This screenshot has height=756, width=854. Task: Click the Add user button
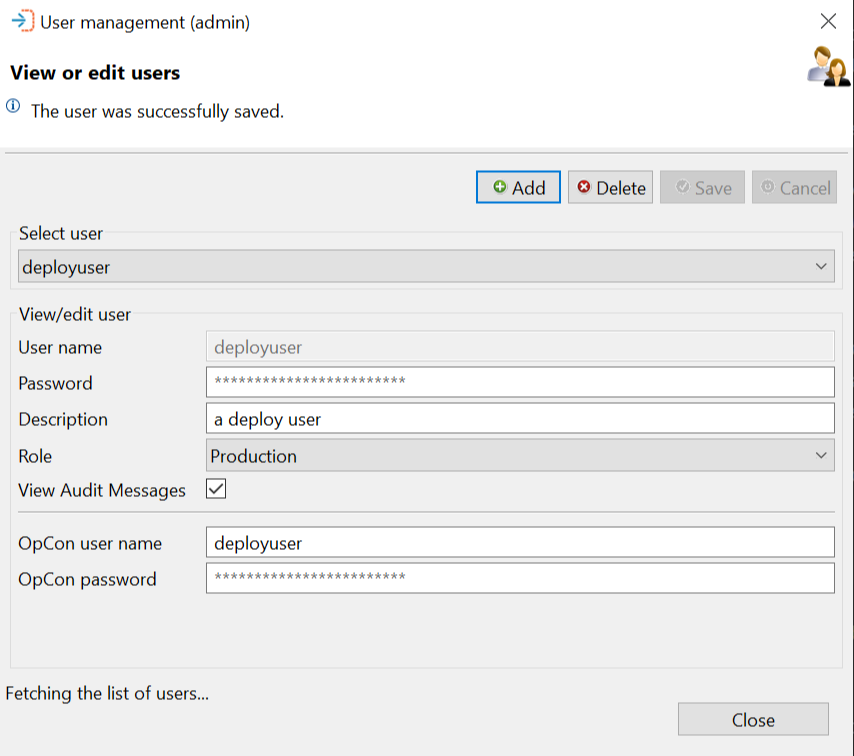coord(518,187)
